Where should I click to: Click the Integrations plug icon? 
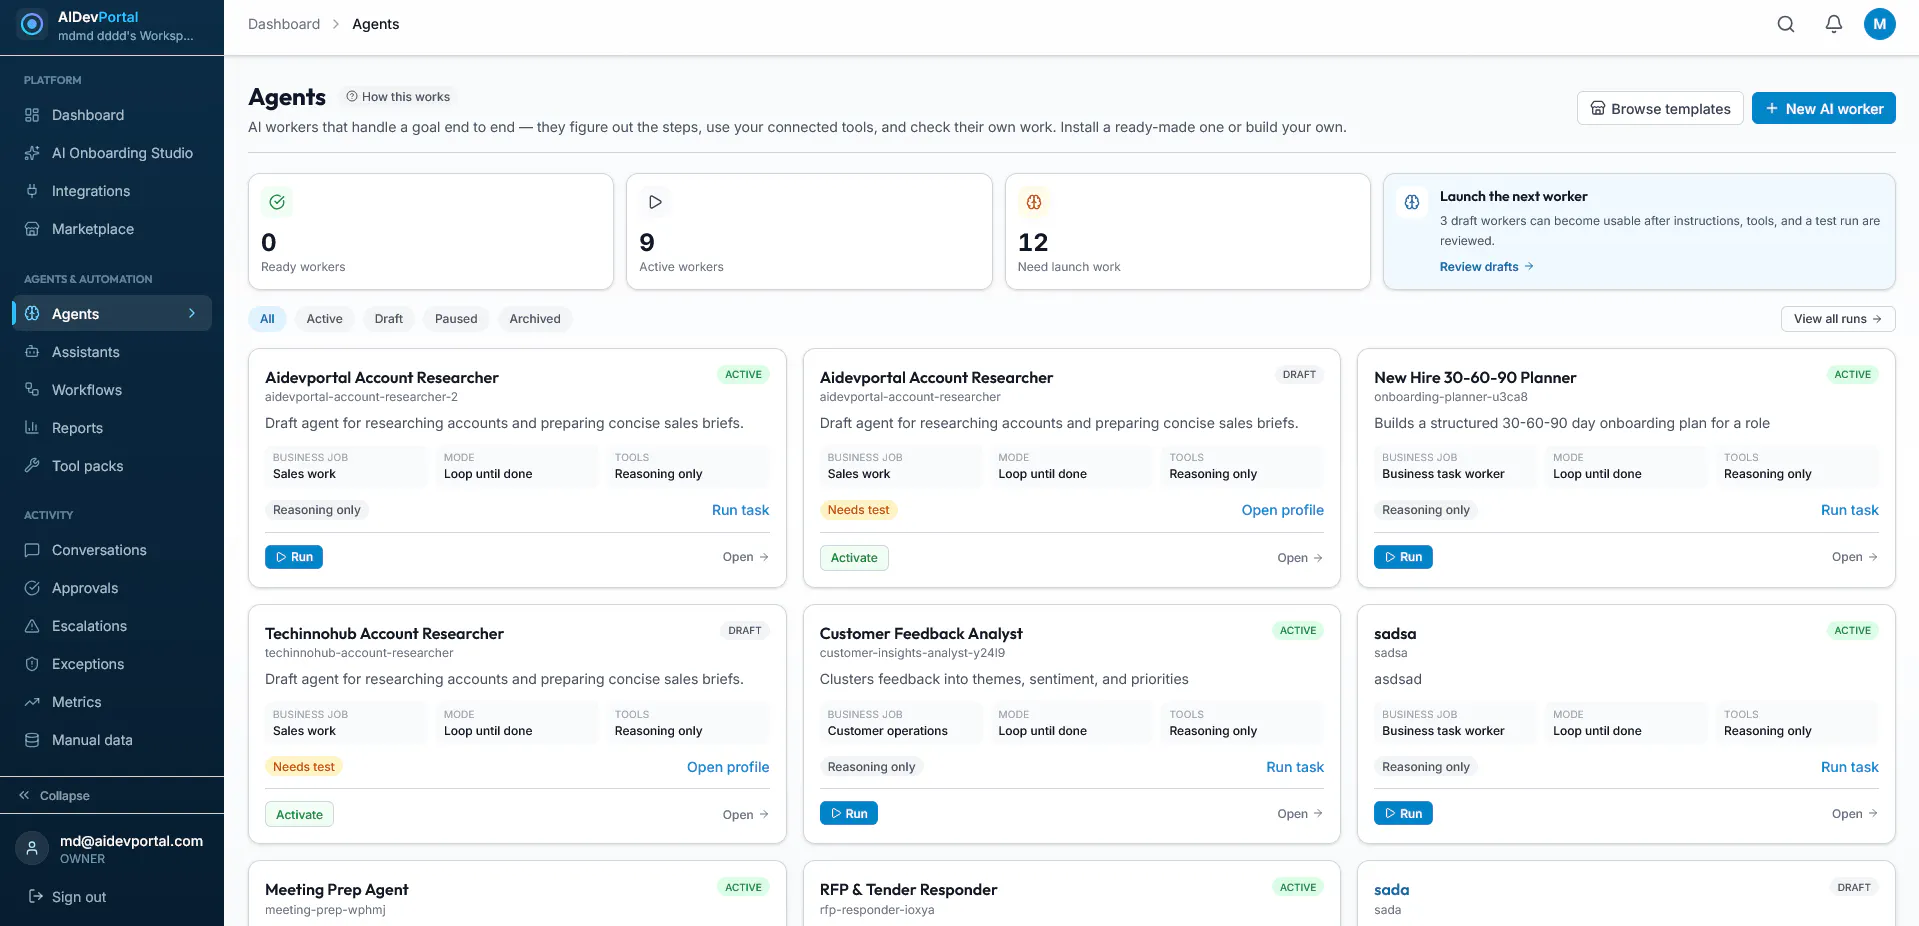click(x=32, y=191)
